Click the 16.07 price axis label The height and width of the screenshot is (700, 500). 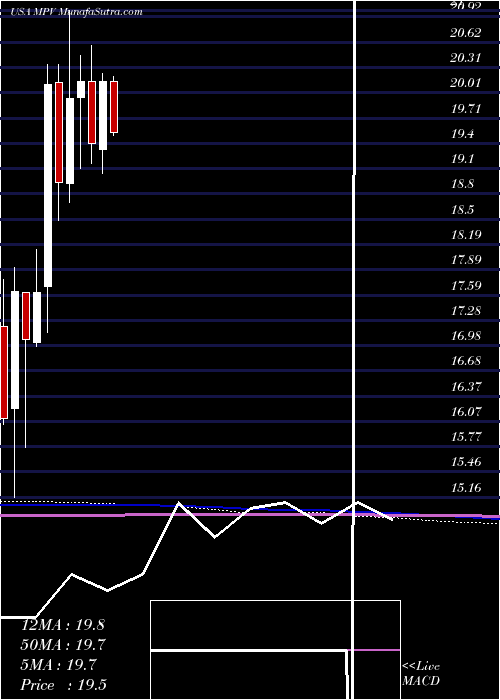[x=466, y=411]
